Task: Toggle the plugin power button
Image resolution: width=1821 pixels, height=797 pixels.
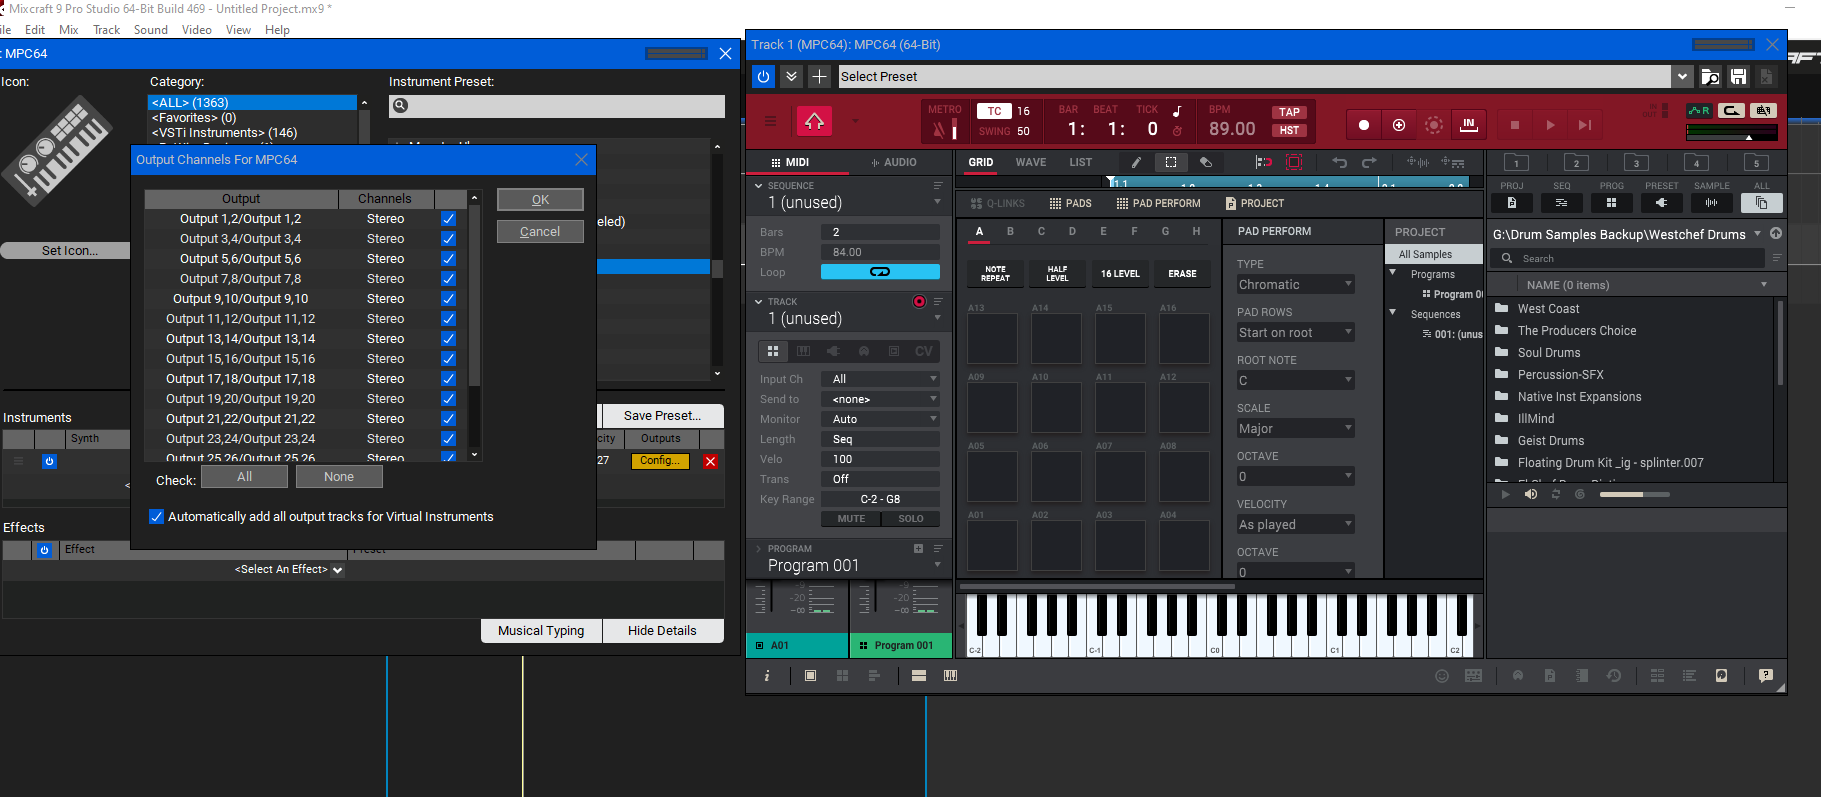Action: 763,76
